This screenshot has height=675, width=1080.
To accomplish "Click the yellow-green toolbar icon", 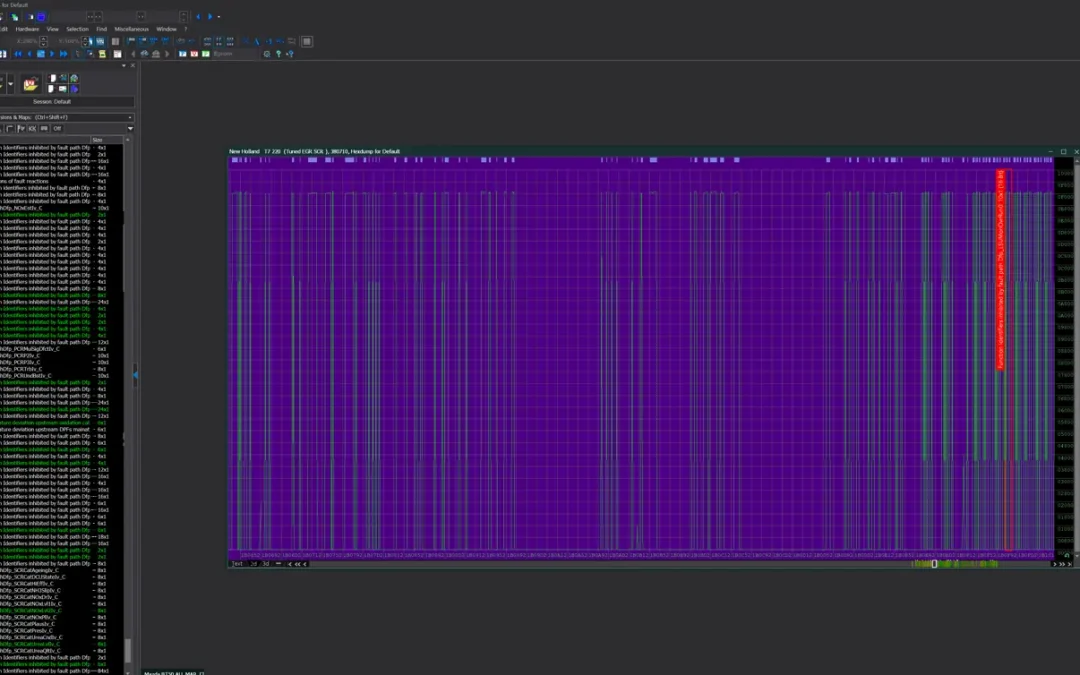I will click(102, 54).
